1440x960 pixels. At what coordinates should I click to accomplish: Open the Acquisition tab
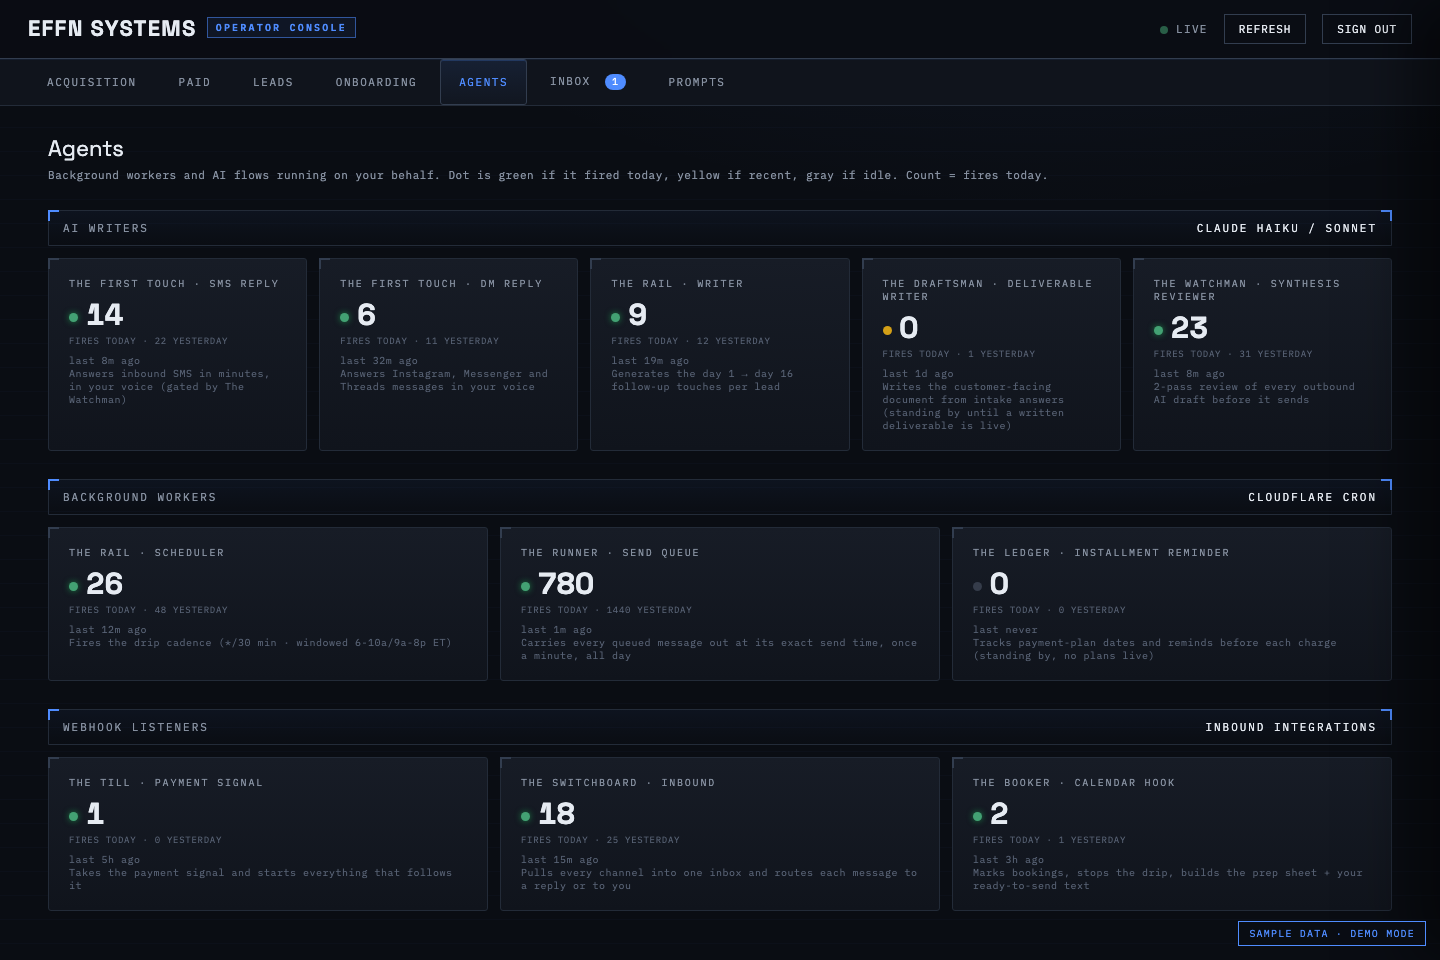point(91,82)
